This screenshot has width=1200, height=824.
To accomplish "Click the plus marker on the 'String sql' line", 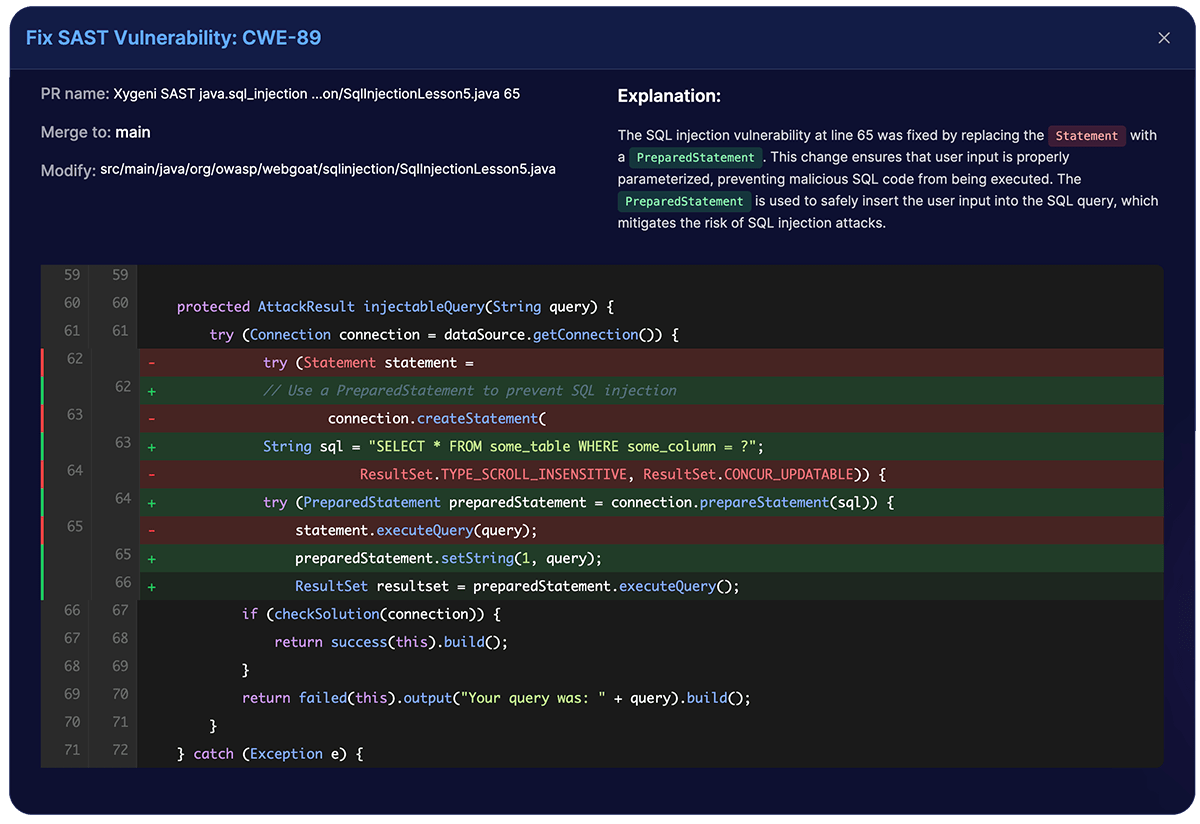I will click(151, 447).
